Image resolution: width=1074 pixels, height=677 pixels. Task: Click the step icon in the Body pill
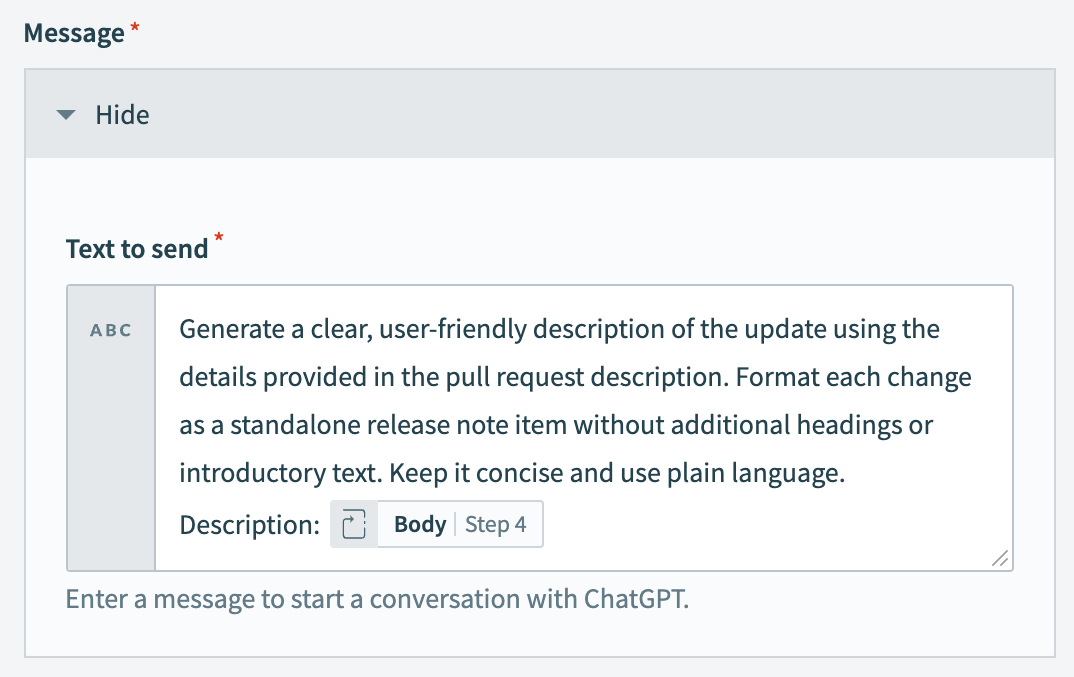point(355,524)
